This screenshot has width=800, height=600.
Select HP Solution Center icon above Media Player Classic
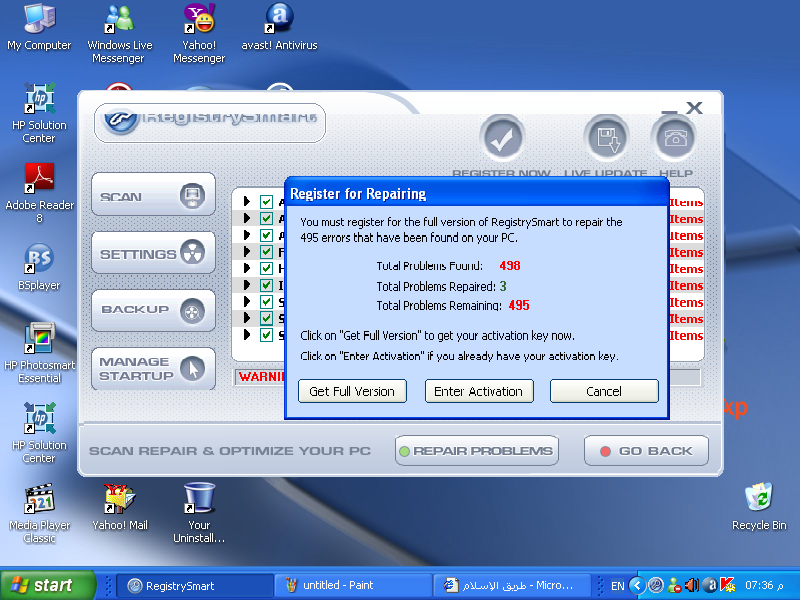coord(39,433)
